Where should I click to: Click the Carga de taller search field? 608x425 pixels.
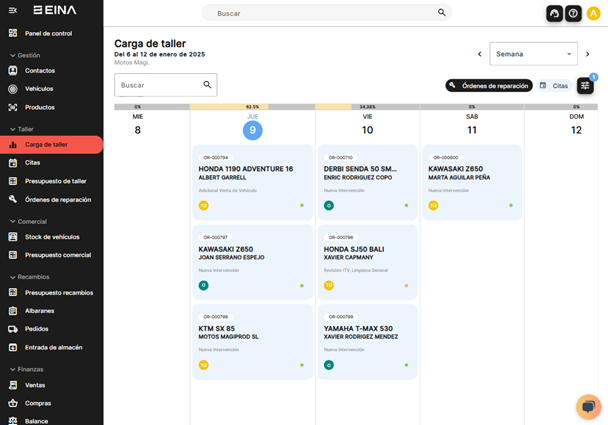pos(160,85)
